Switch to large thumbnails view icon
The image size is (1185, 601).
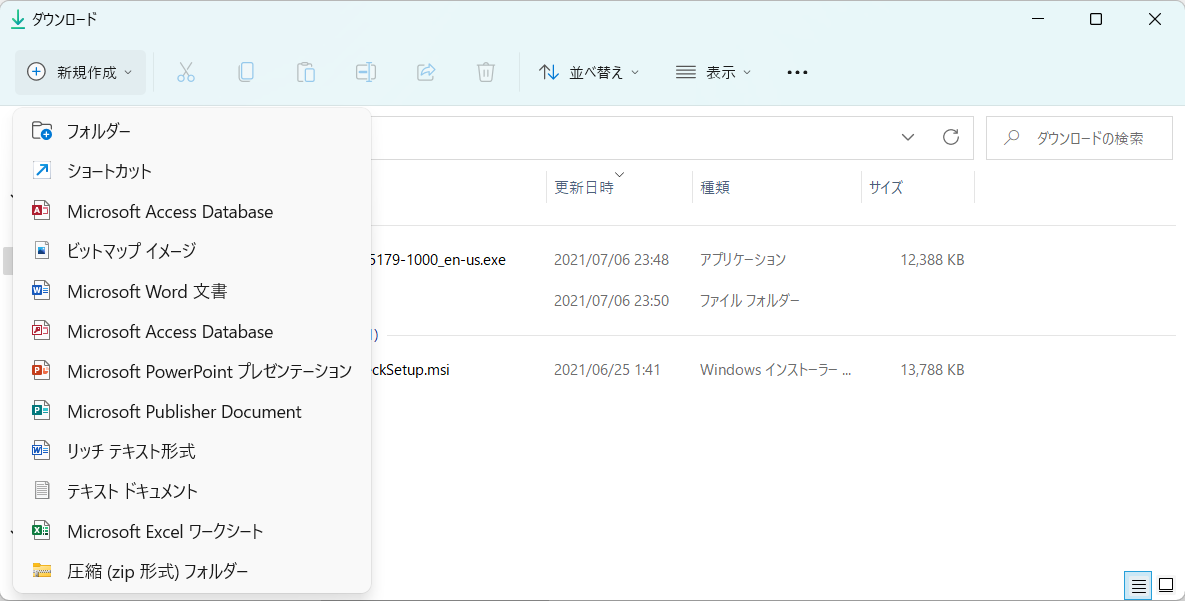pos(1166,586)
